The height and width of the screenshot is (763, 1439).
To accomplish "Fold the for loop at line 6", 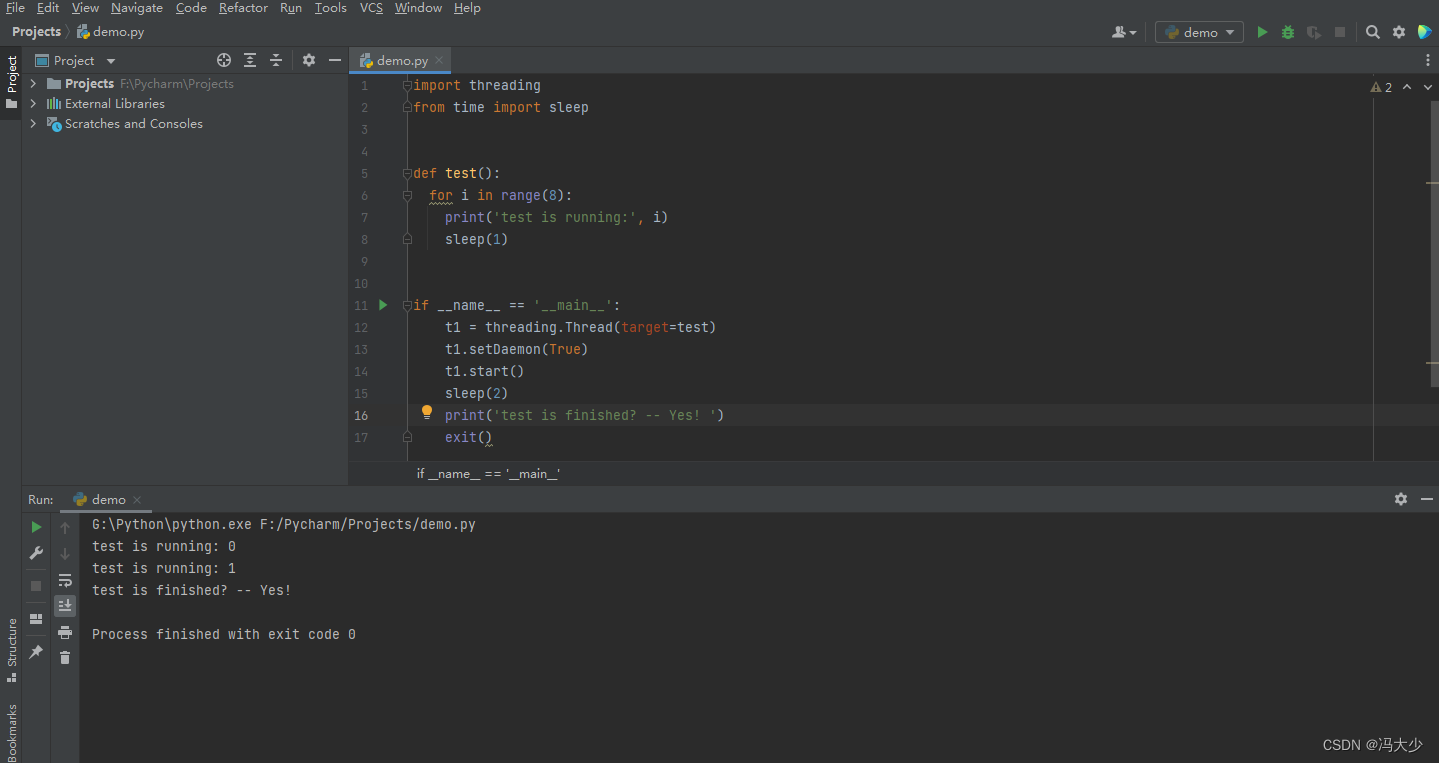I will (x=407, y=195).
